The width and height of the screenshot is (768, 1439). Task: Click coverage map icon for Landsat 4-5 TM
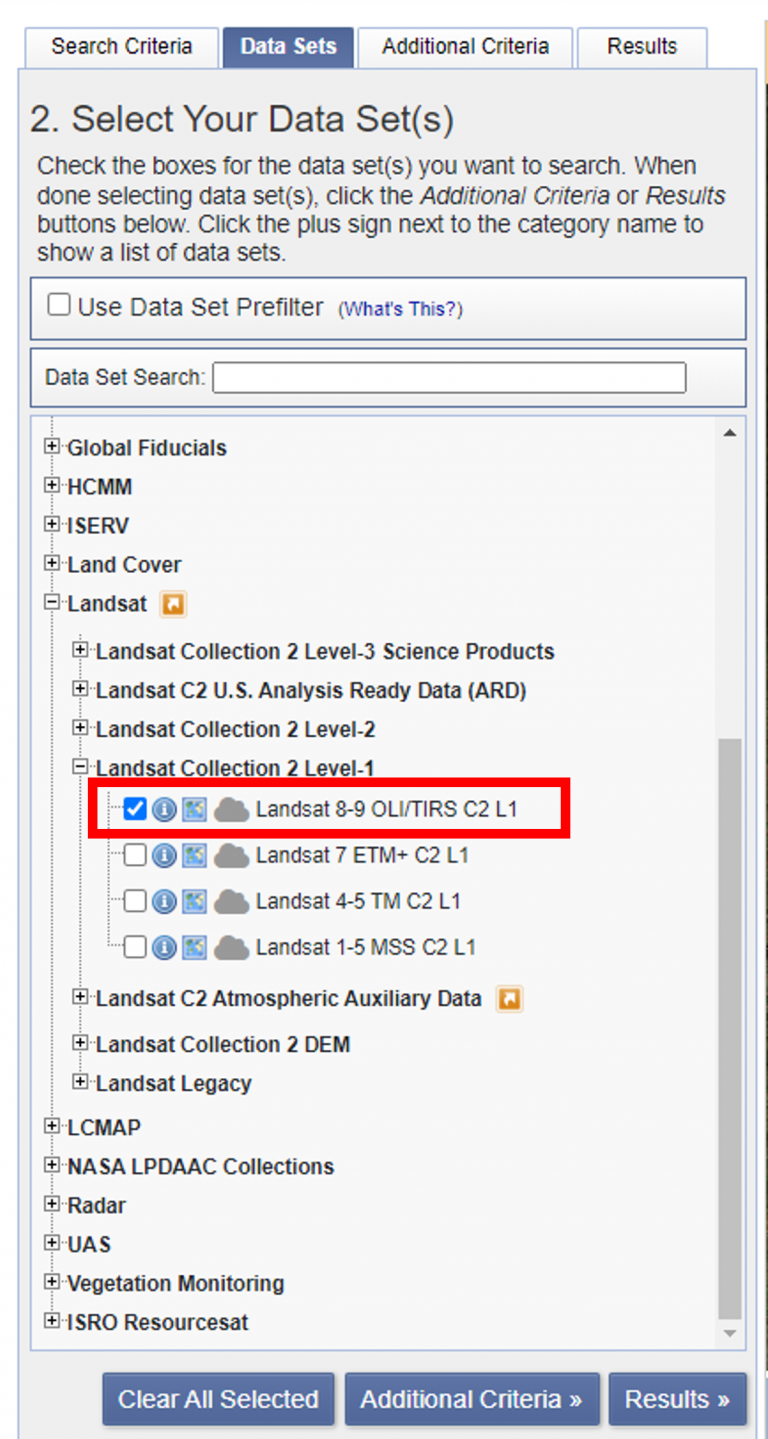point(195,901)
